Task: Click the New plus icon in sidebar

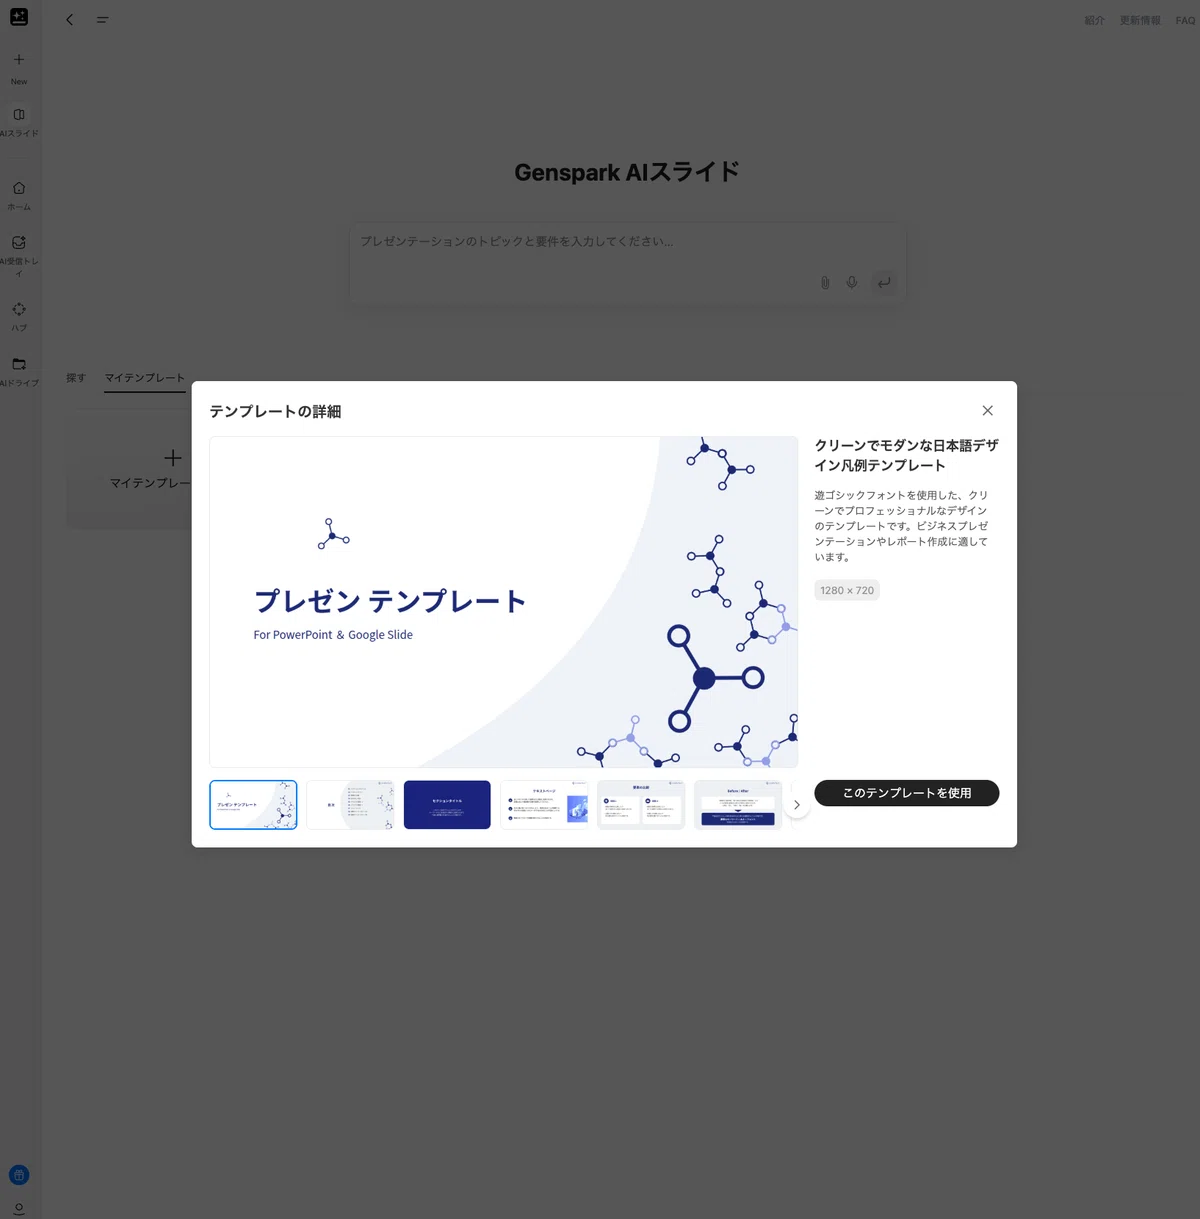Action: coord(19,60)
